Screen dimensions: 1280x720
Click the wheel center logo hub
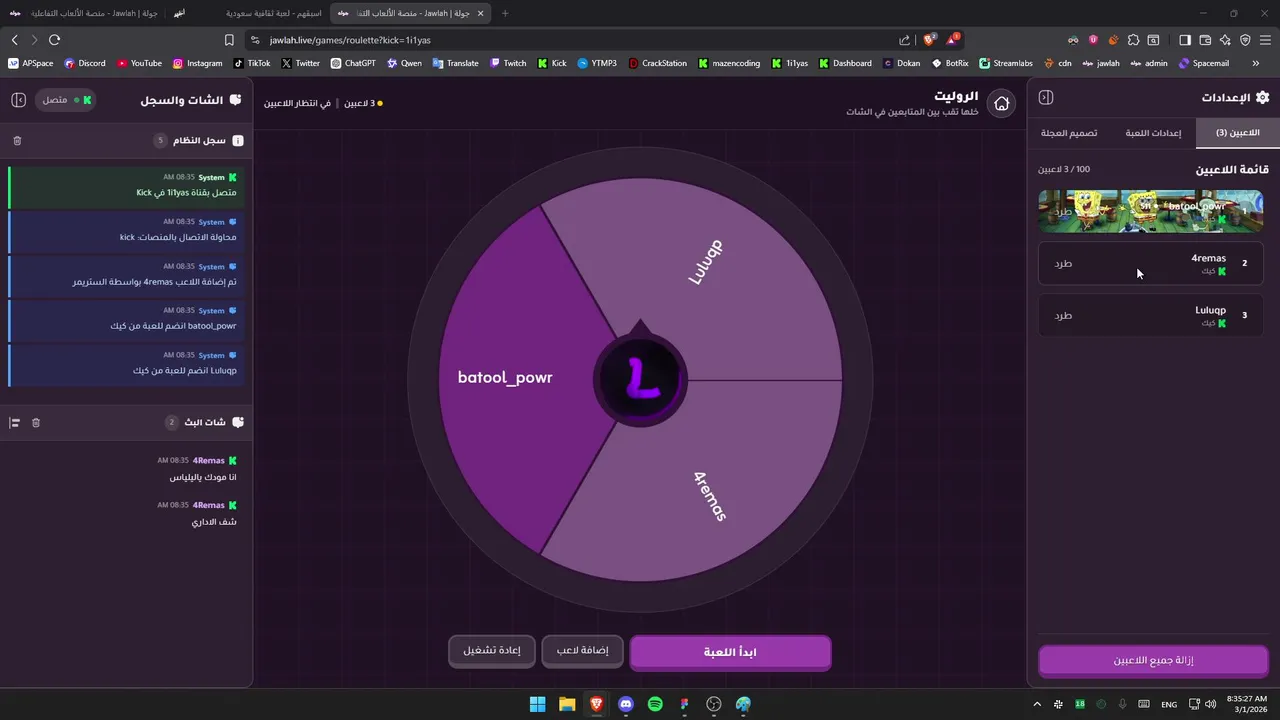pyautogui.click(x=640, y=380)
